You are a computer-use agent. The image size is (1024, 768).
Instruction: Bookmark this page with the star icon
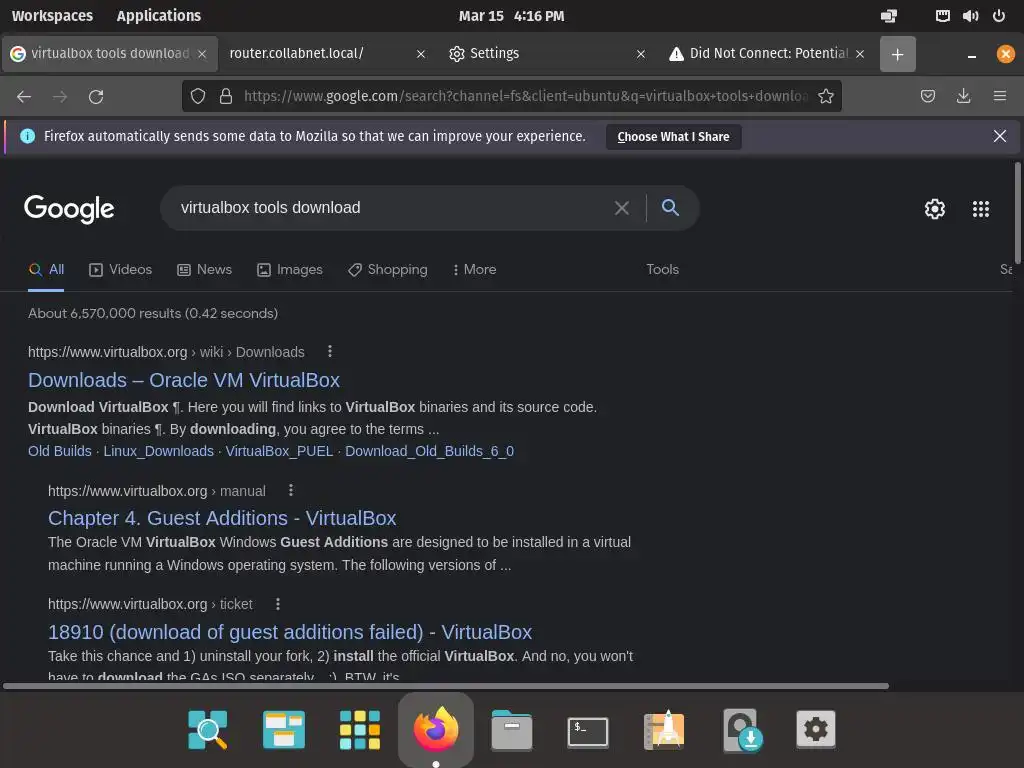pos(826,97)
